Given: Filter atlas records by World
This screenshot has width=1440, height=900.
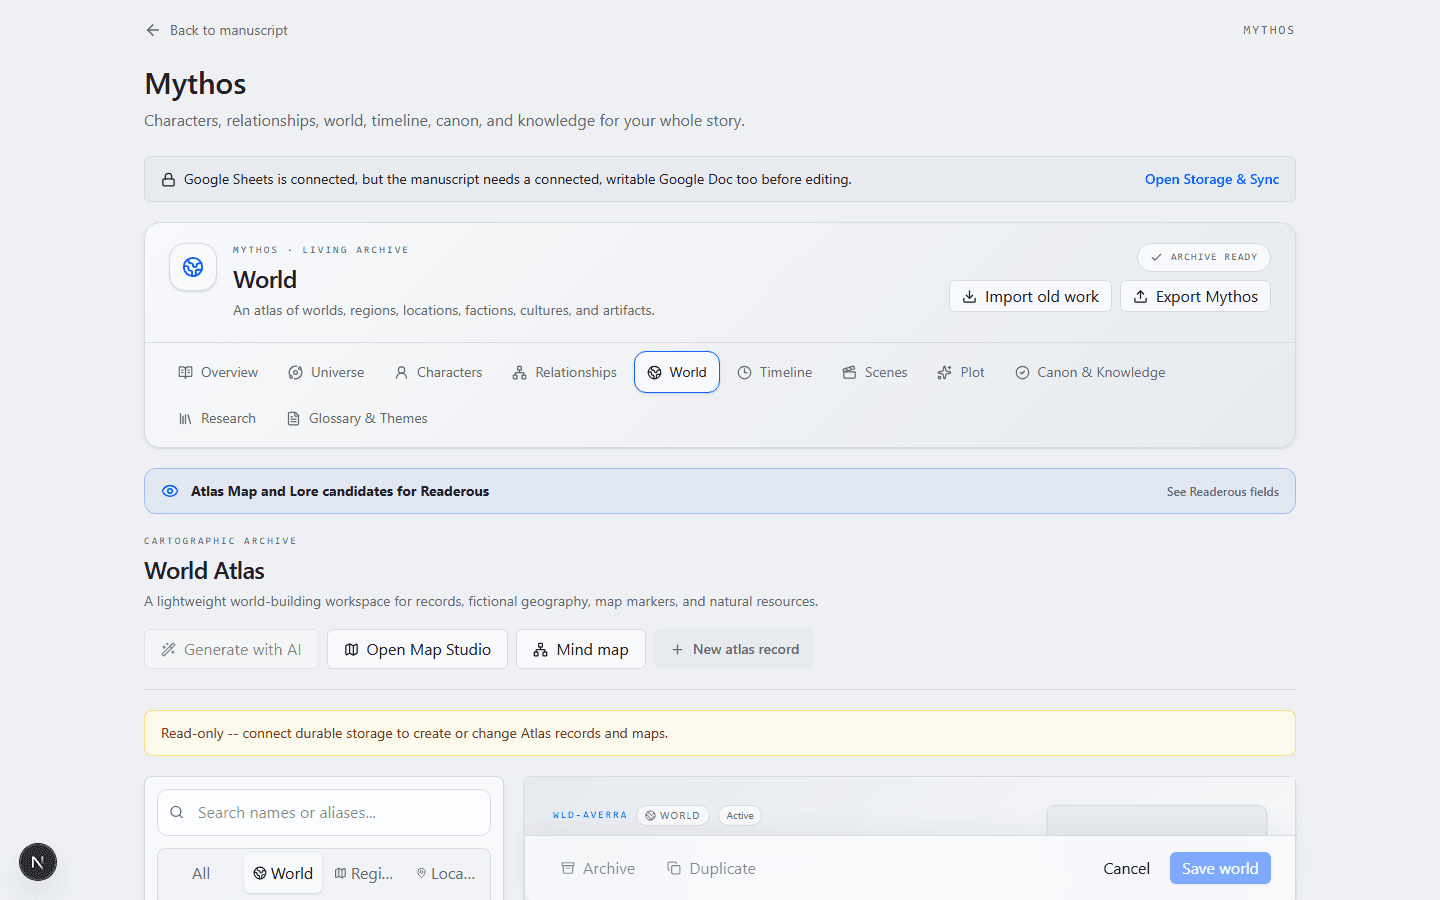Looking at the screenshot, I should [x=283, y=873].
